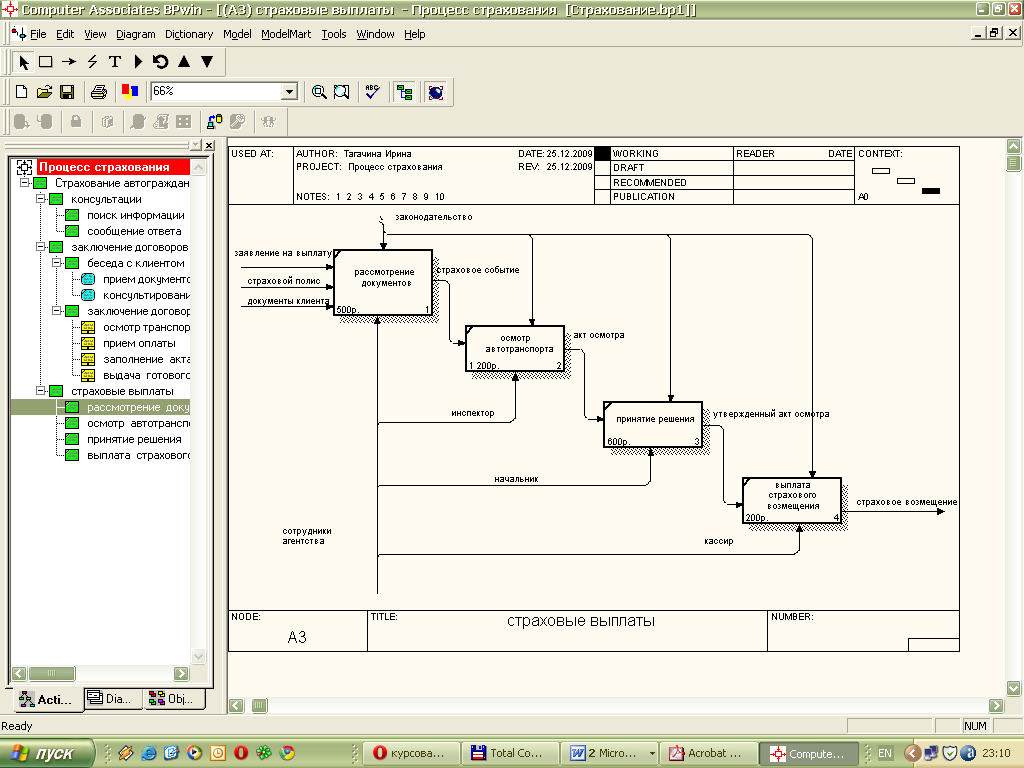
Task: Select the Activity Box tool
Action: (46, 62)
